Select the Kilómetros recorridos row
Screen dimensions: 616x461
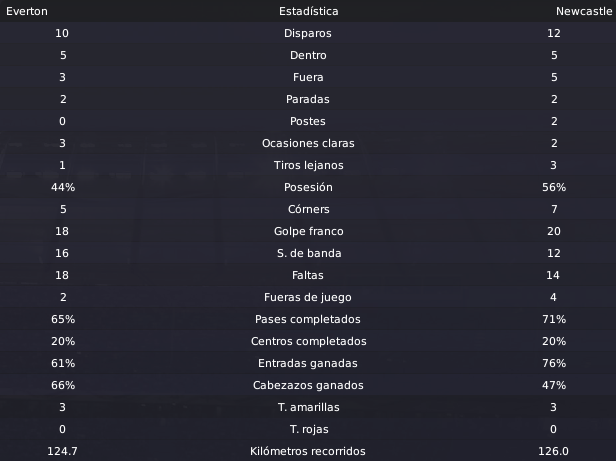(308, 451)
